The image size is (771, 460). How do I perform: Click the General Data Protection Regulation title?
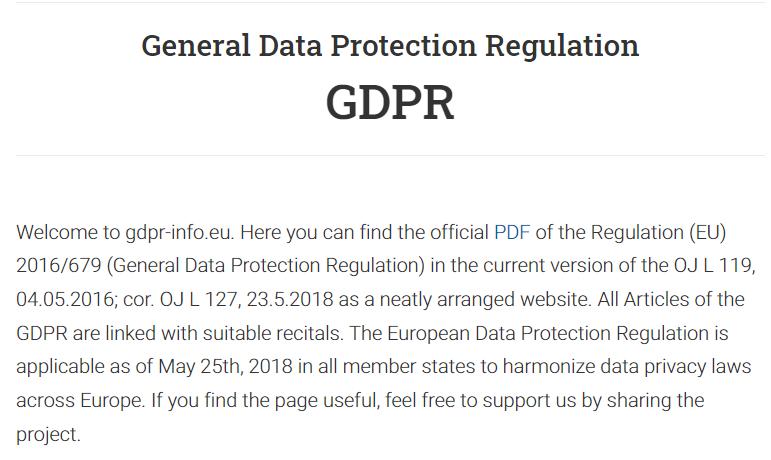[390, 46]
